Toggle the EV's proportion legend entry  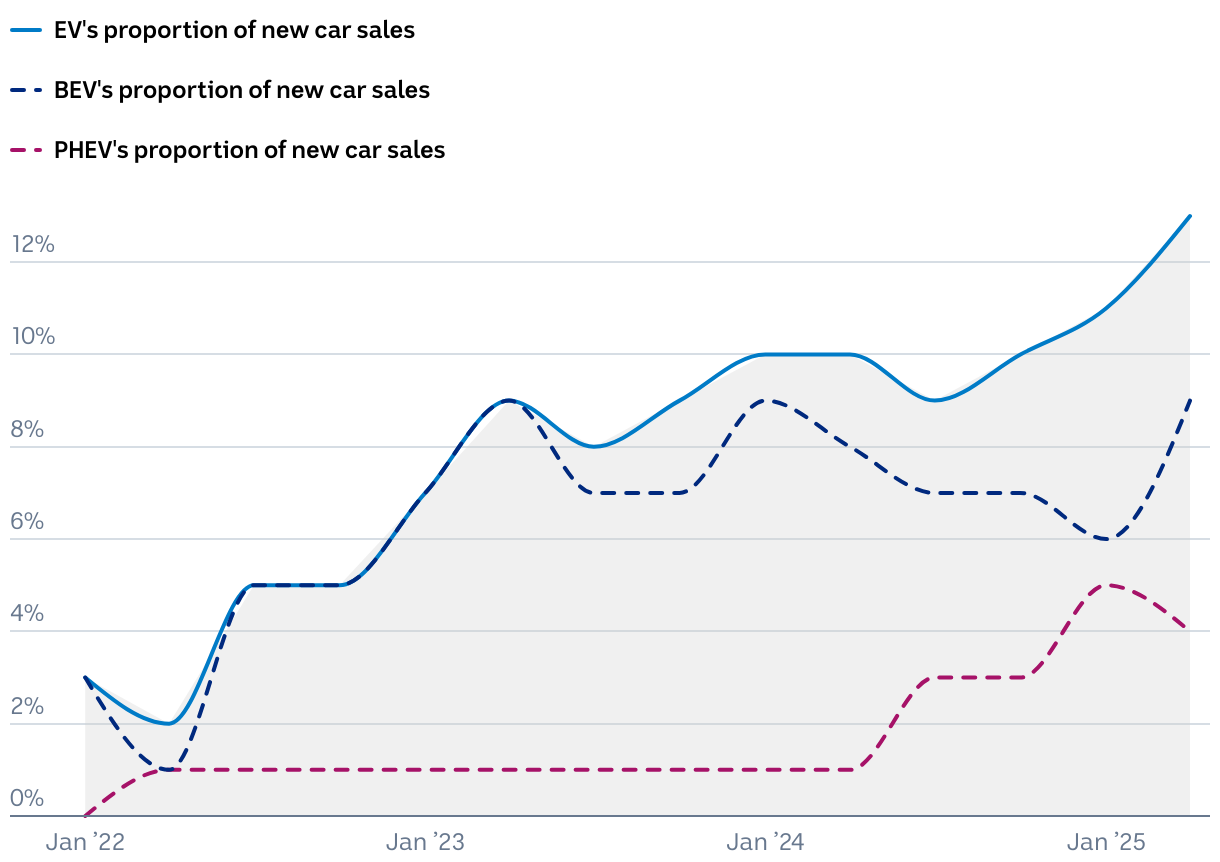tap(234, 30)
